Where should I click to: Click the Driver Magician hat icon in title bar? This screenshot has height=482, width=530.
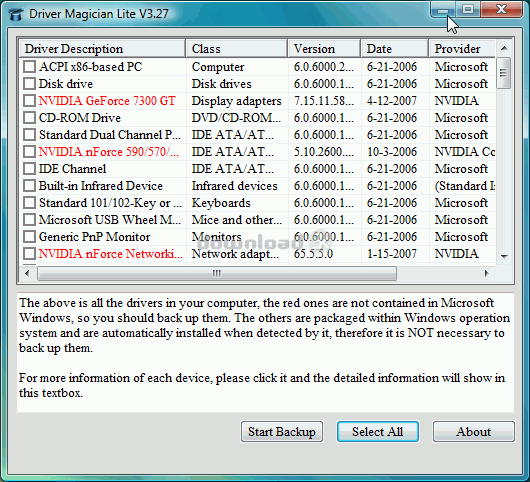16,14
